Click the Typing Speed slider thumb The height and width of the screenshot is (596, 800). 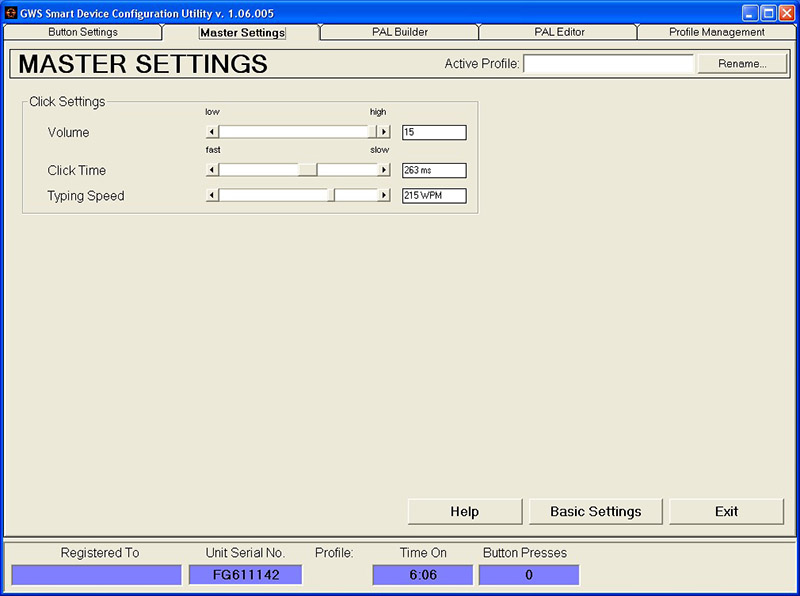(x=331, y=195)
